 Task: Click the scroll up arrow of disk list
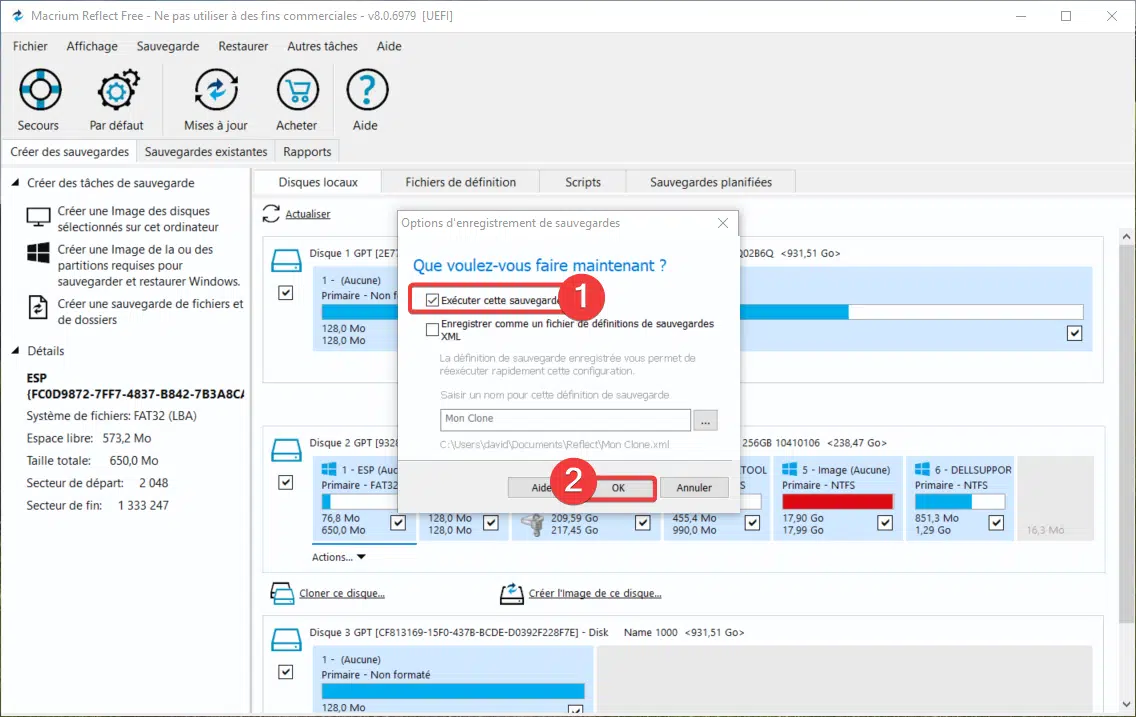click(x=1126, y=236)
